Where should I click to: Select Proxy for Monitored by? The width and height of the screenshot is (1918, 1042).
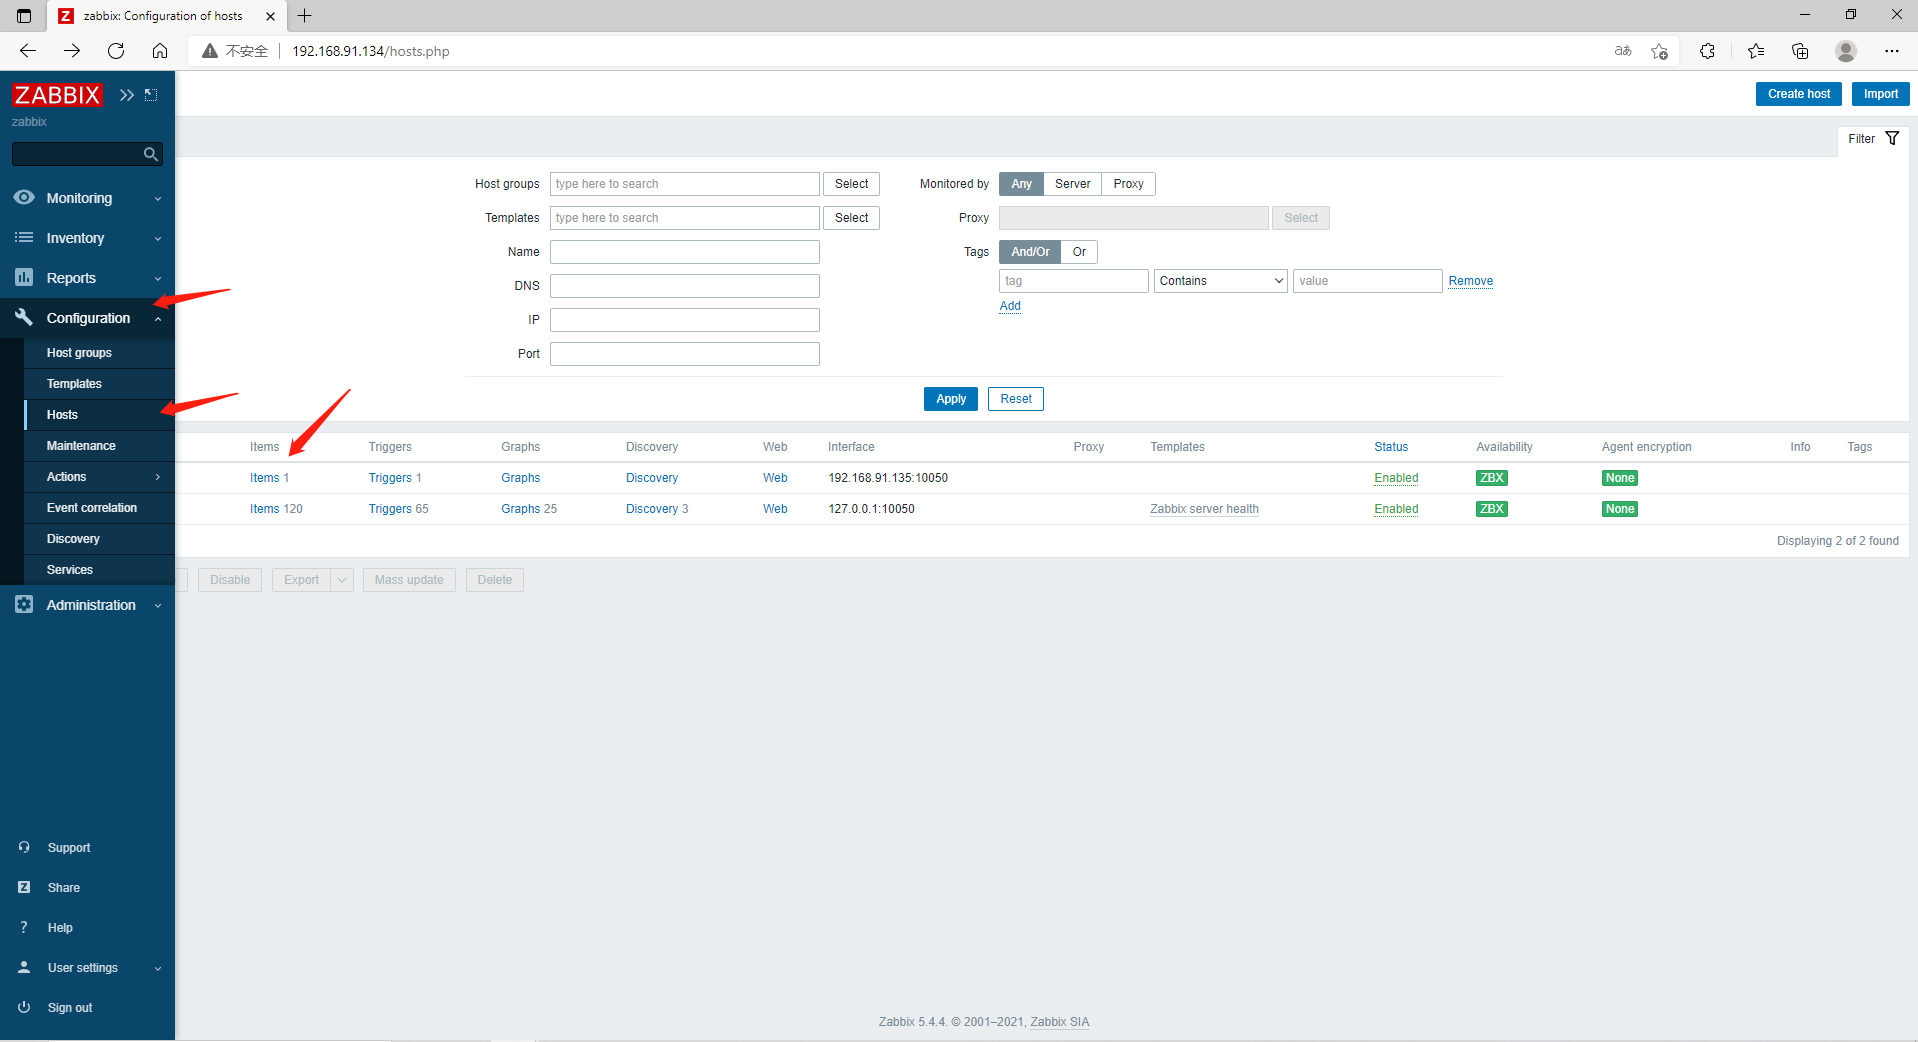(x=1128, y=184)
